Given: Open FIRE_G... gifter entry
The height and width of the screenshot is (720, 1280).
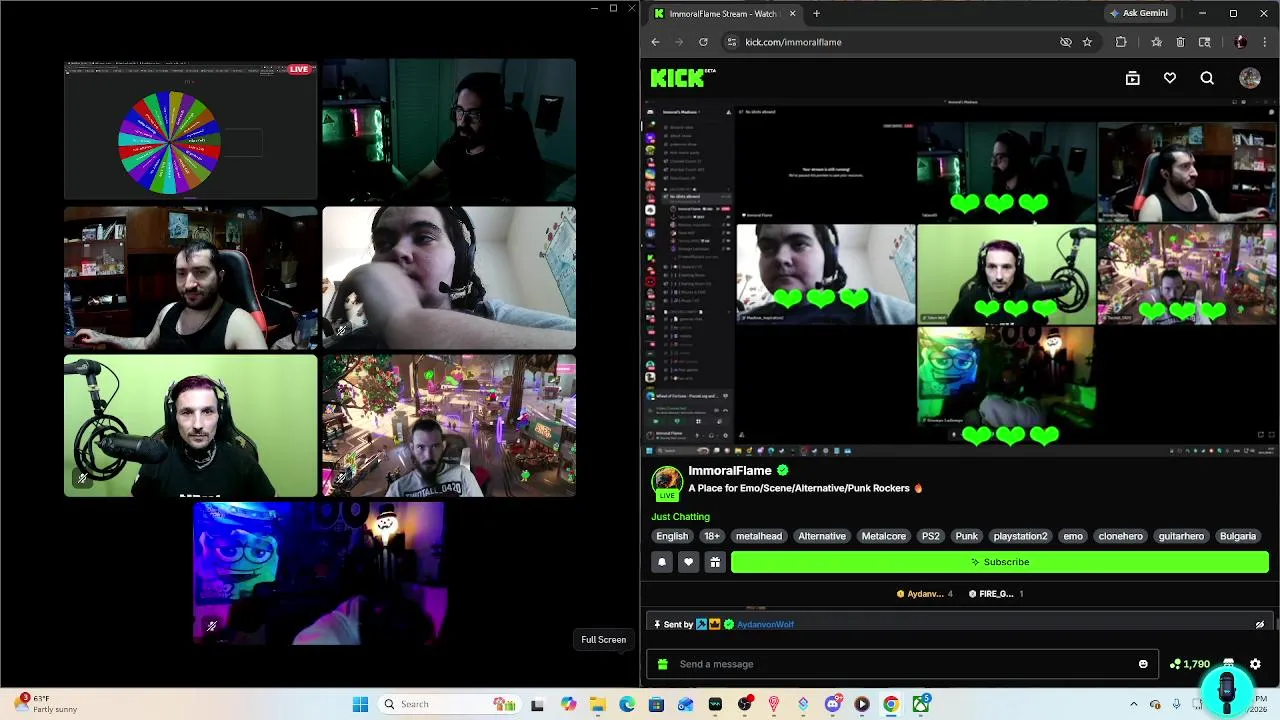Looking at the screenshot, I should pos(996,594).
